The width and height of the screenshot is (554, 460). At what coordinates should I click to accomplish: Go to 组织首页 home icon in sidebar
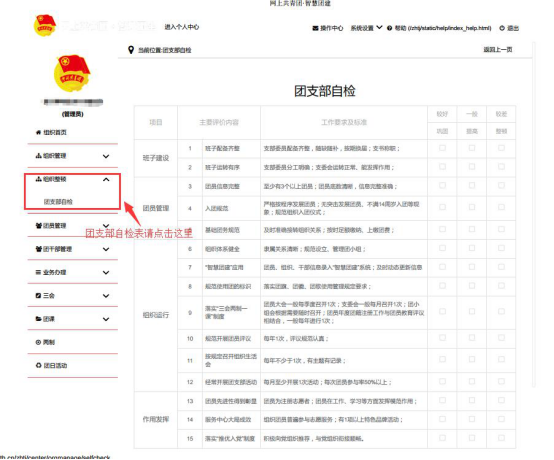point(39,132)
